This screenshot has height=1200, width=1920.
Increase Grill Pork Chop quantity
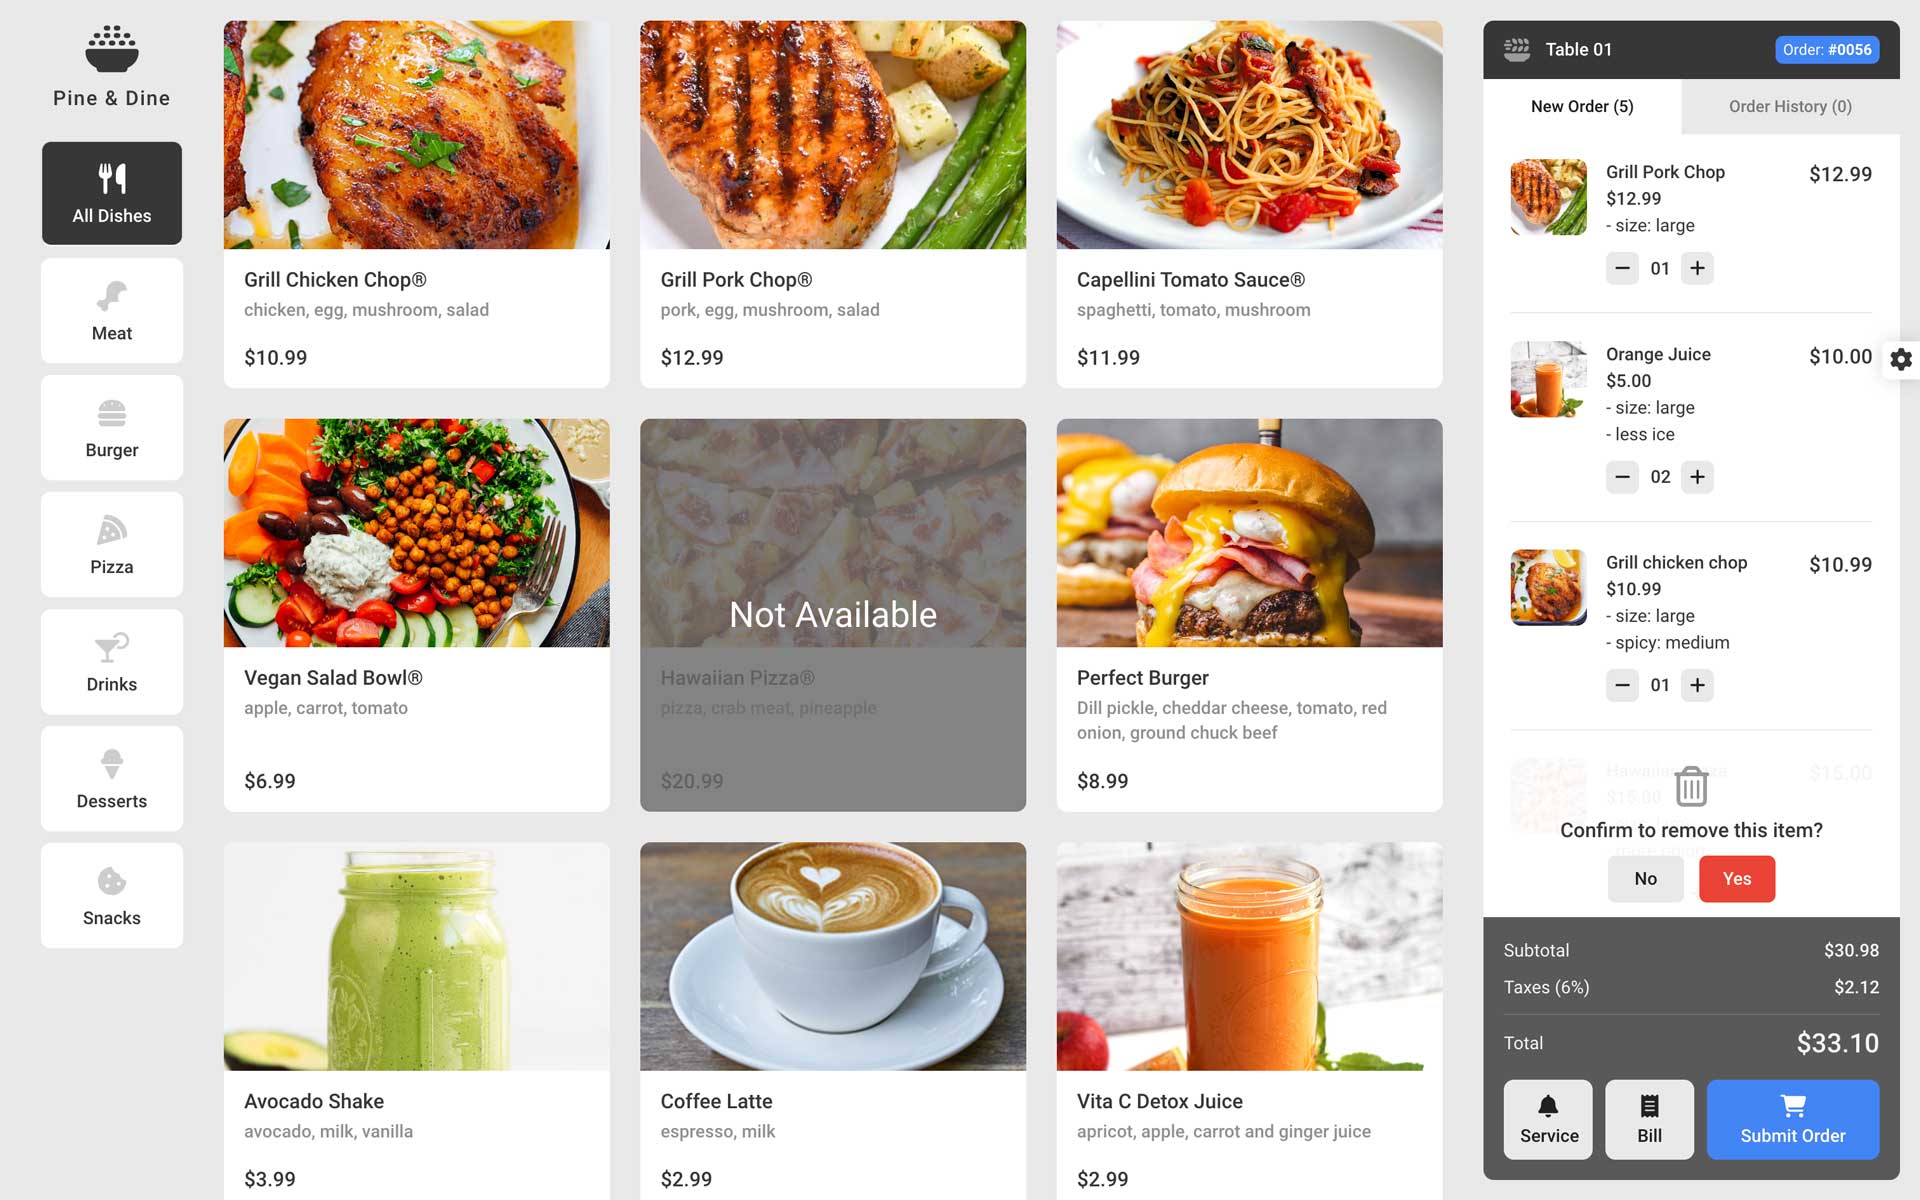point(1697,268)
